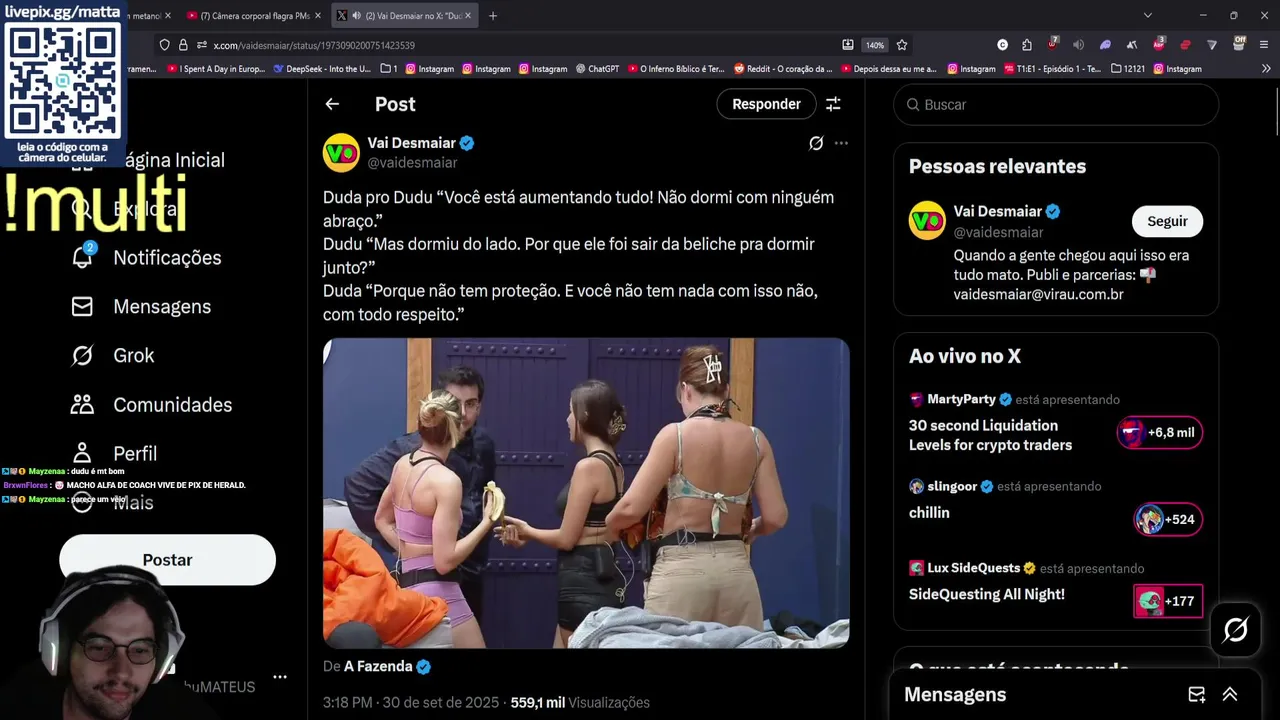Play the A Fazenda video in the post
Image resolution: width=1280 pixels, height=720 pixels.
586,493
